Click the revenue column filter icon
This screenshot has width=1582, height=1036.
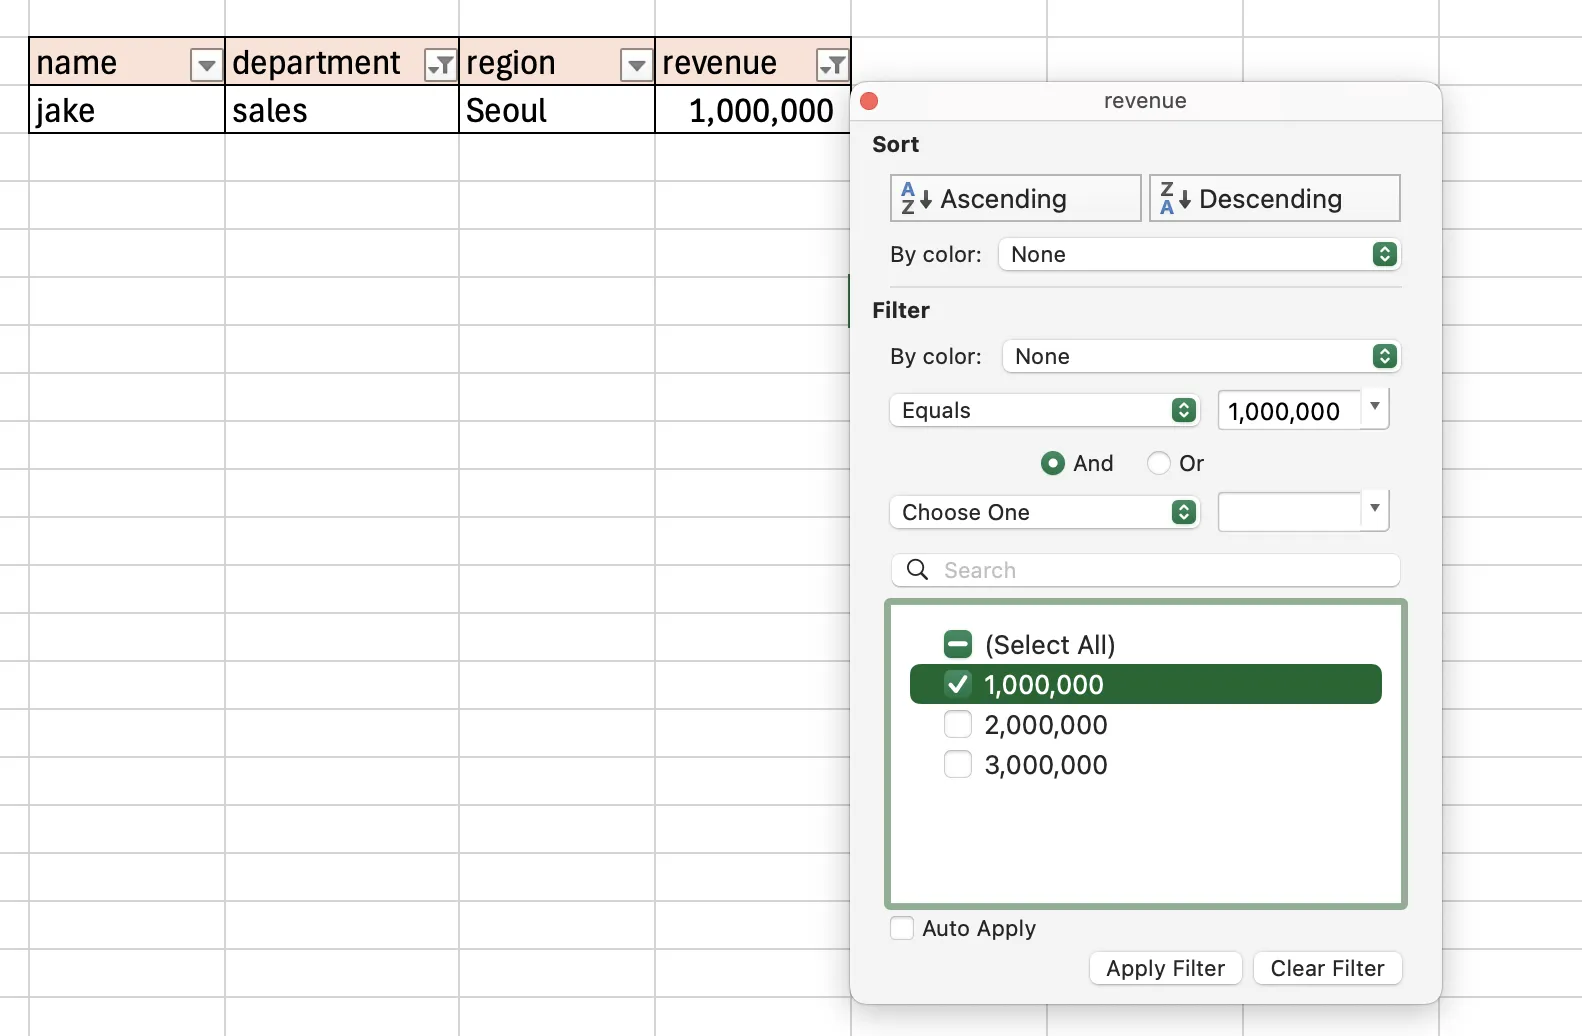pos(832,66)
